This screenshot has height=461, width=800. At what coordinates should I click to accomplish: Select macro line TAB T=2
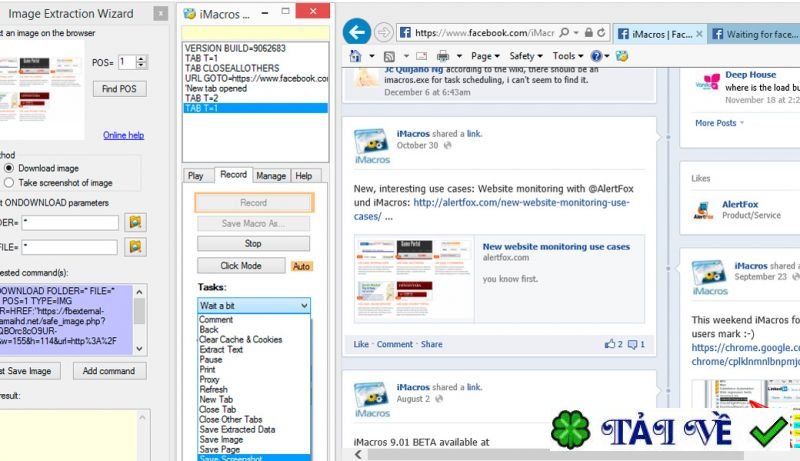point(255,98)
